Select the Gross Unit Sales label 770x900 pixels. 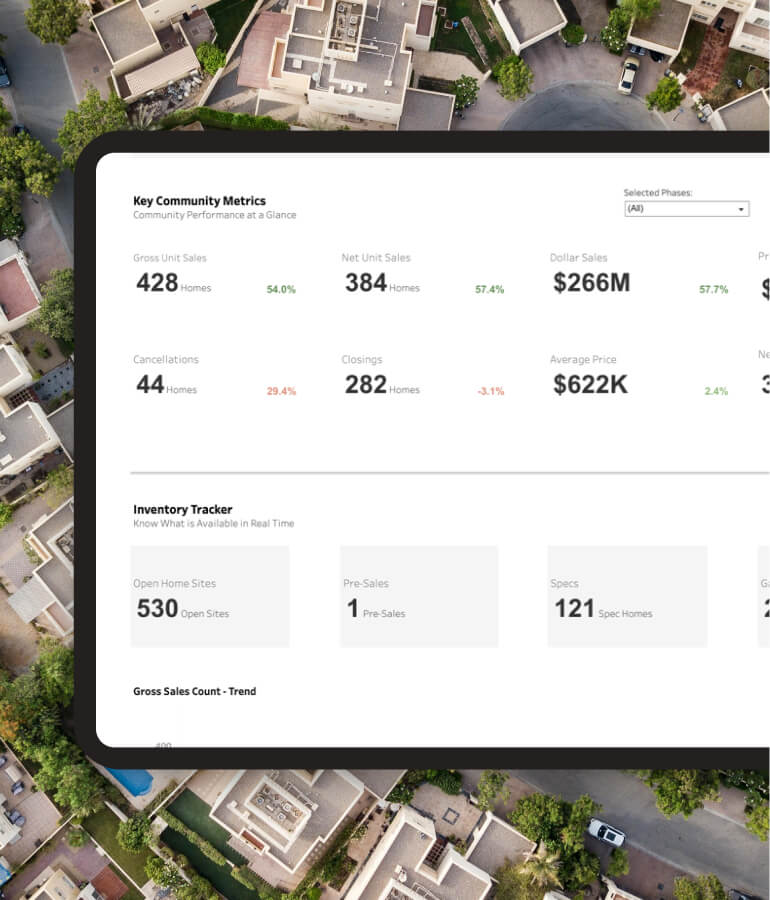pos(170,258)
